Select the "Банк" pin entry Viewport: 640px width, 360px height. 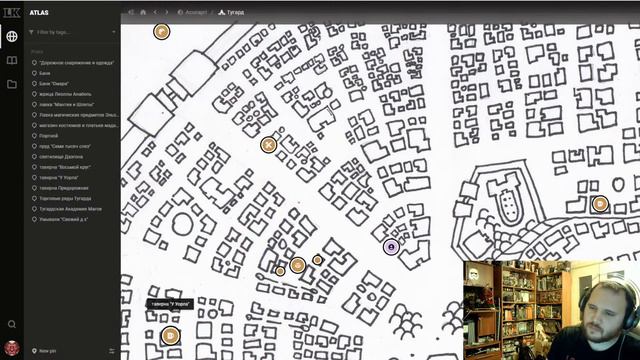[42, 73]
